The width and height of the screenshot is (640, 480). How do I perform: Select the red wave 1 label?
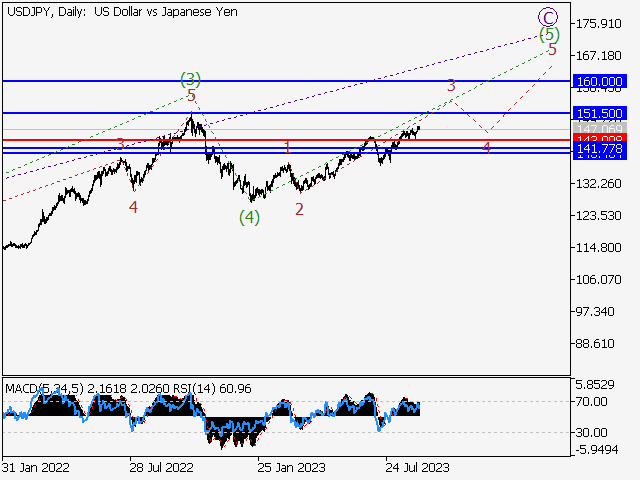click(x=287, y=146)
